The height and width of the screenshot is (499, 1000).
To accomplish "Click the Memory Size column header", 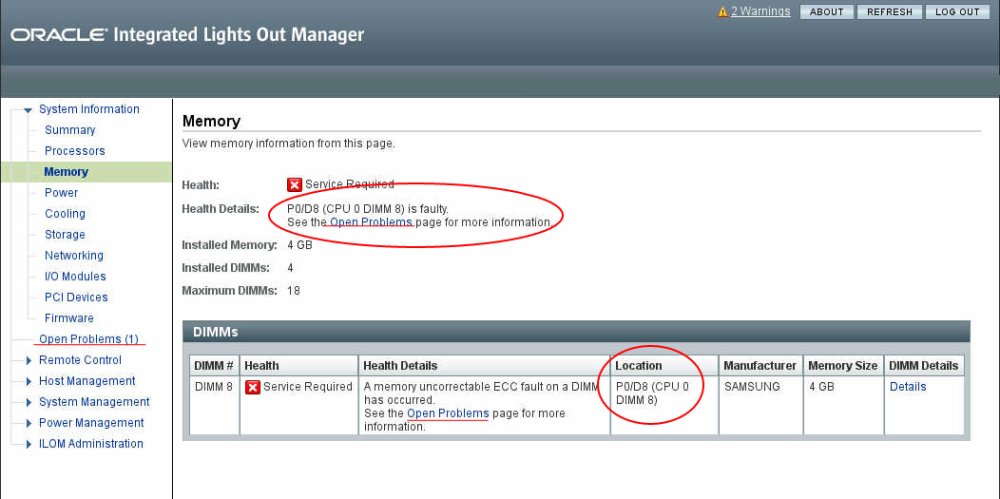I will (843, 366).
